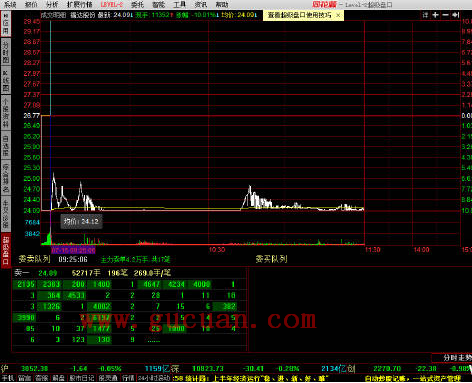Viewport: 472px width, 383px height.
Task: Switch to the 分时图 sidebar tab
Action: pos(6,52)
